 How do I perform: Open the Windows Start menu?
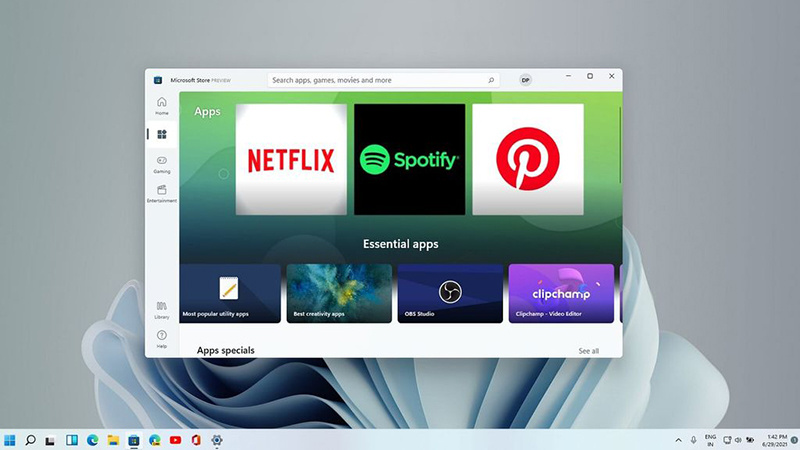10,440
